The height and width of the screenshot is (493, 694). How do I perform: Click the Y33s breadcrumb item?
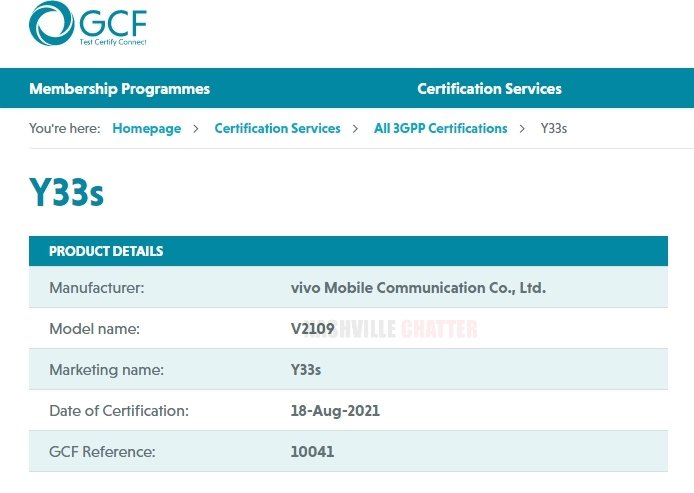click(554, 128)
